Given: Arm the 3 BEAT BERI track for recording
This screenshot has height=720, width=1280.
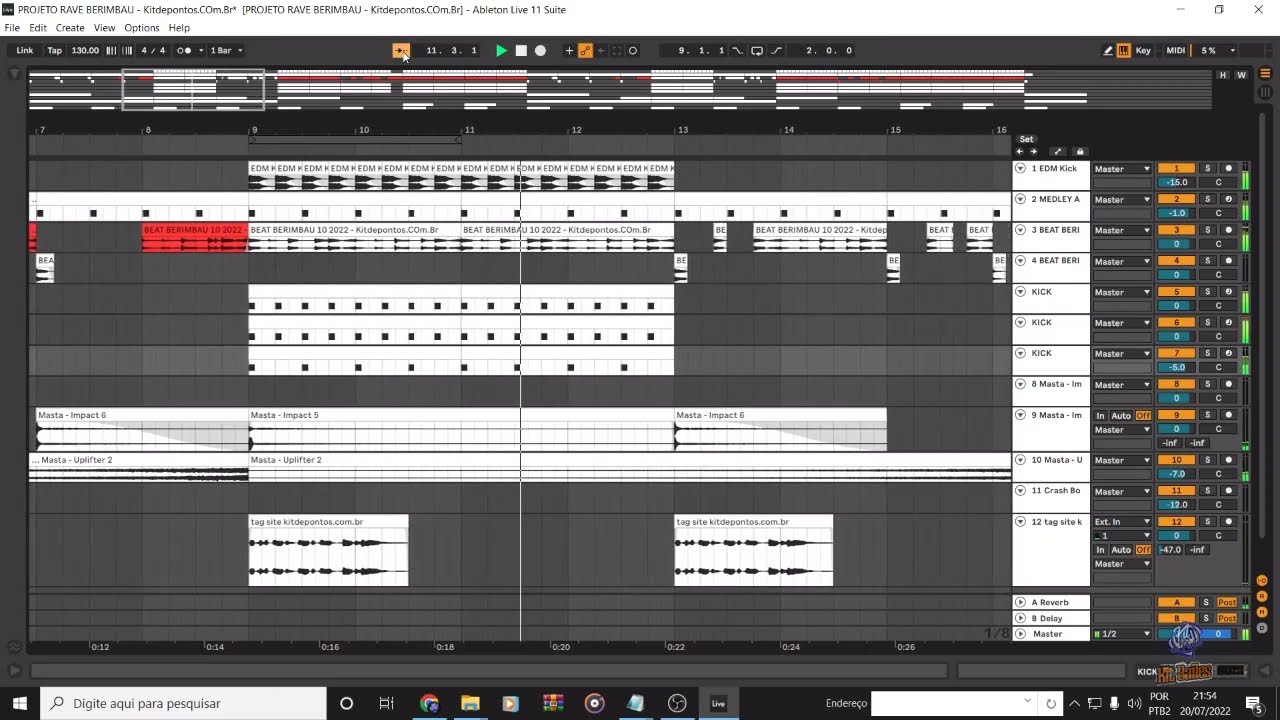Looking at the screenshot, I should [x=1229, y=230].
